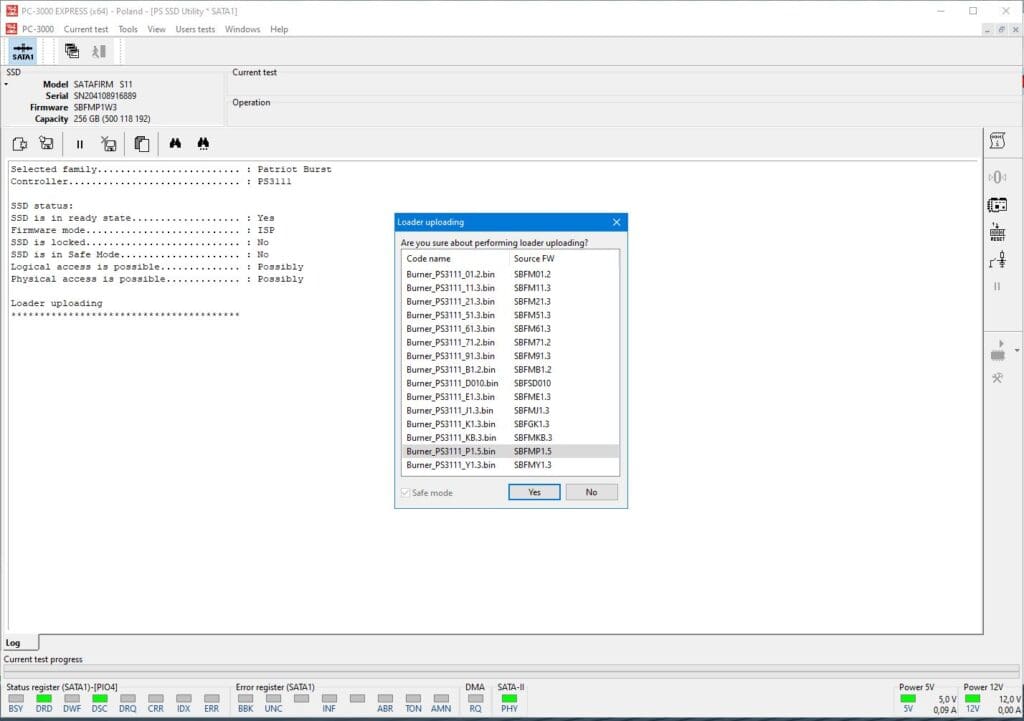Viewport: 1024px width, 721px height.
Task: Open the Users tests menu
Action: (195, 29)
